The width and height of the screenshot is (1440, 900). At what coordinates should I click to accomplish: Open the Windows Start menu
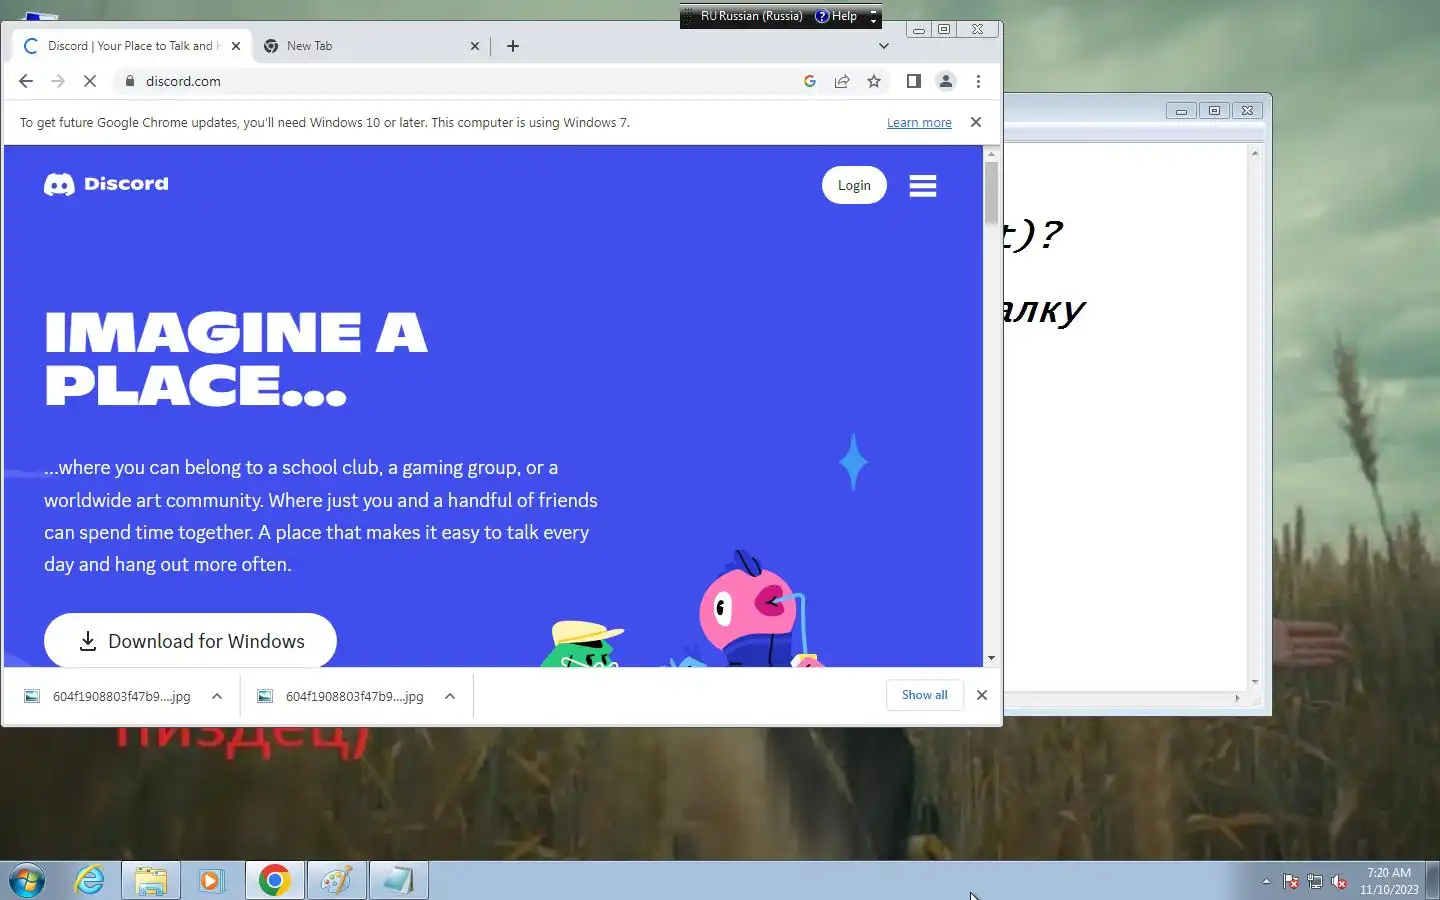click(x=27, y=880)
